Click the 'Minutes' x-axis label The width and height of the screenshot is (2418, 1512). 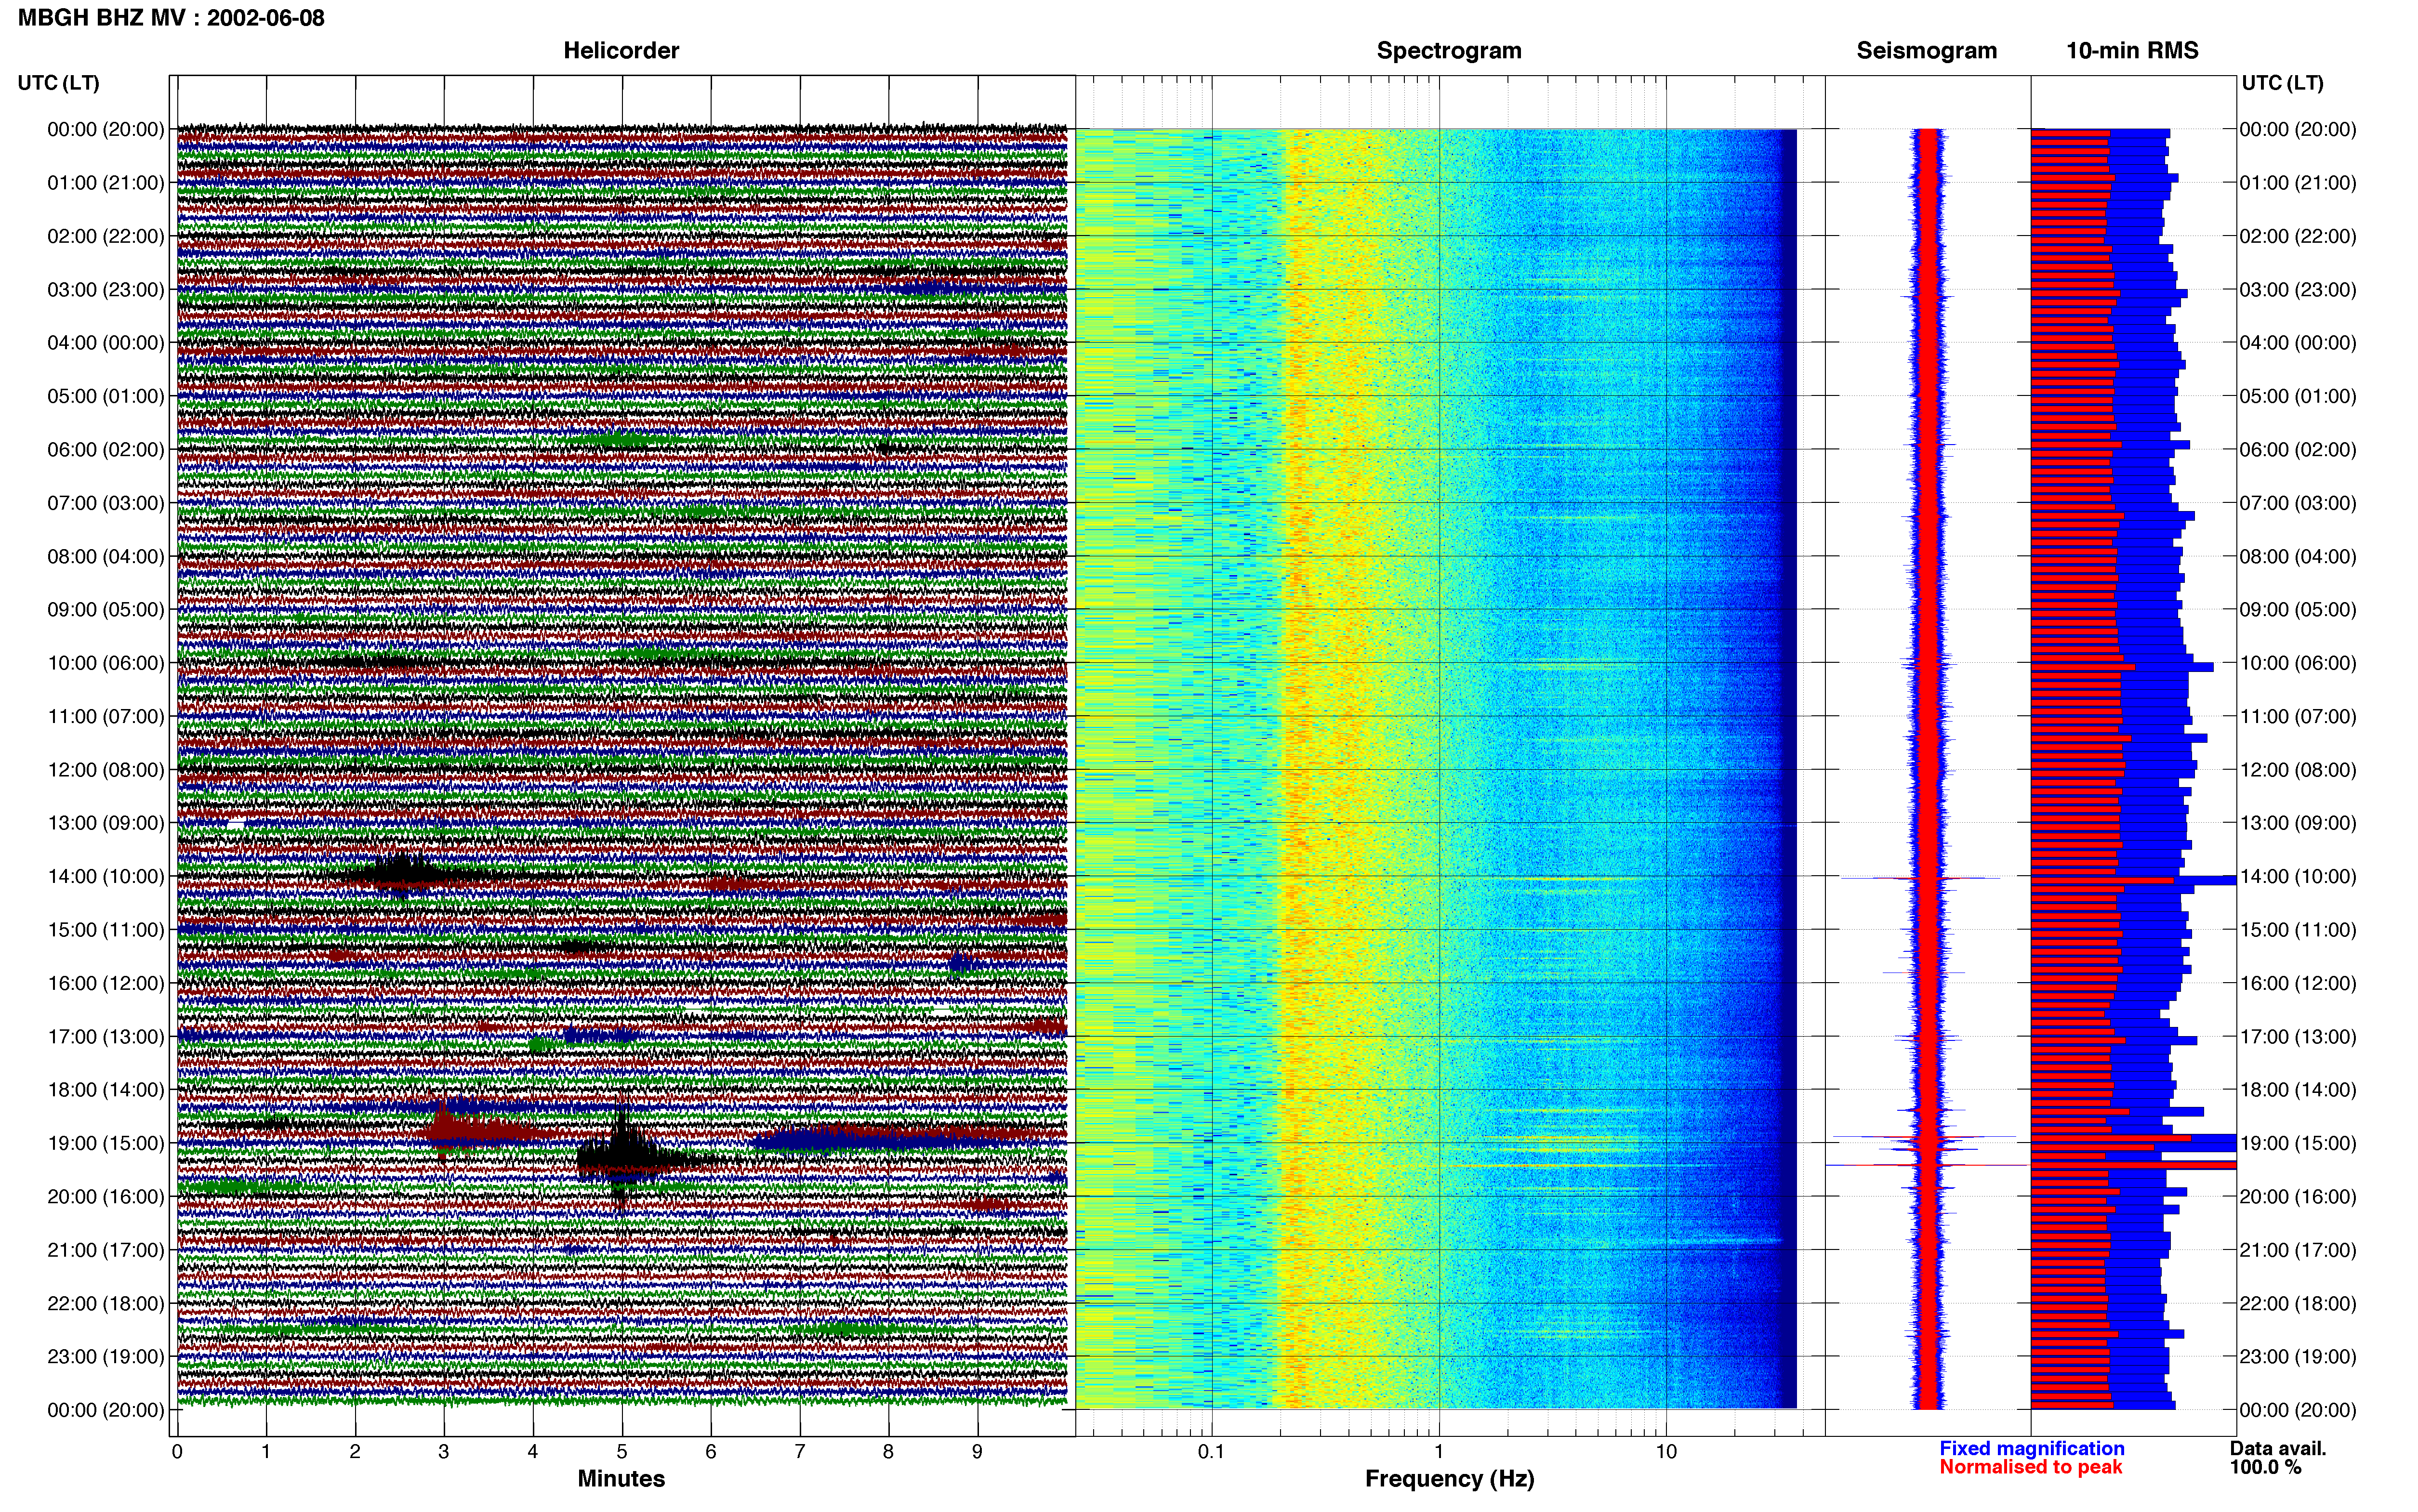[621, 1478]
